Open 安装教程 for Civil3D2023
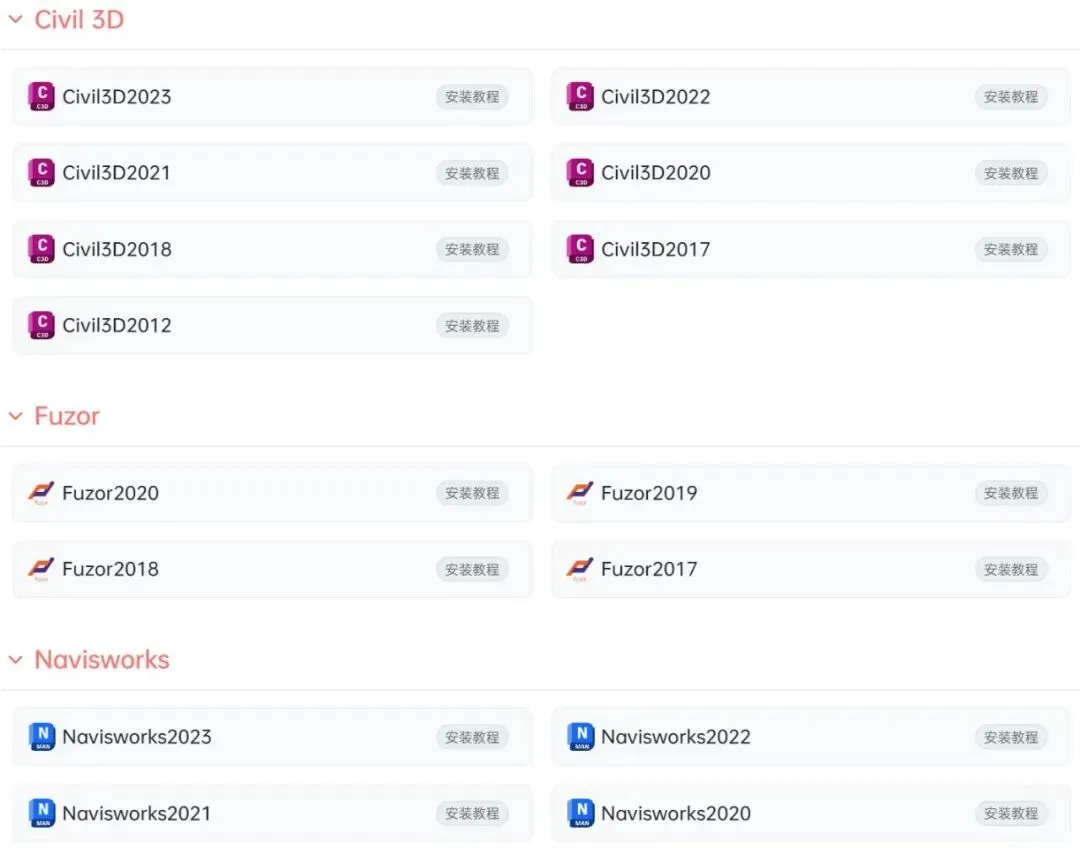 tap(472, 96)
